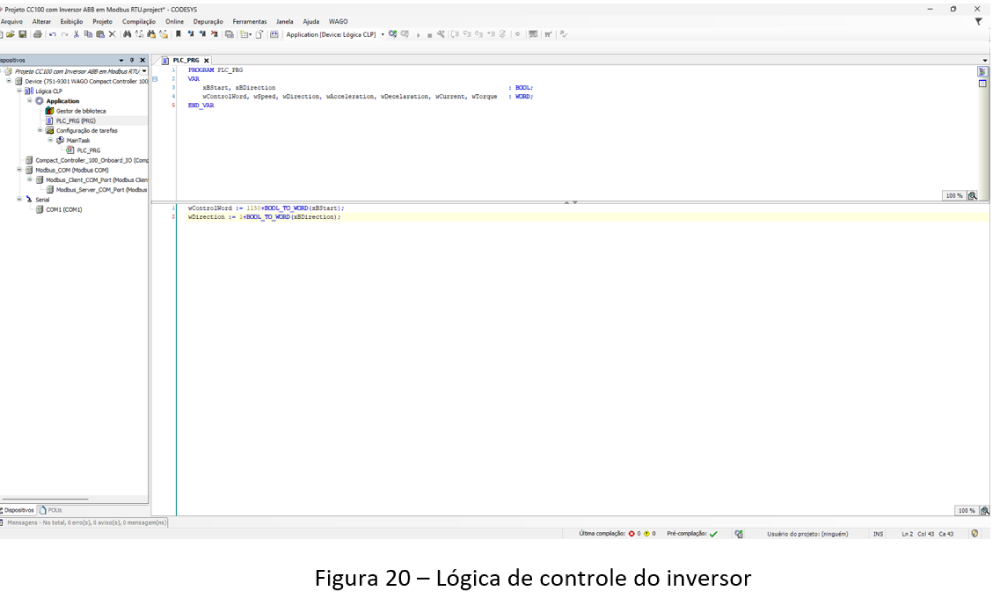Close the PLC_PRG editor tab
The width and height of the screenshot is (1000, 612).
coord(205,60)
